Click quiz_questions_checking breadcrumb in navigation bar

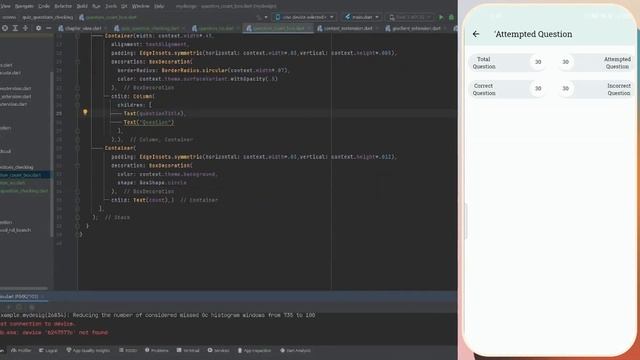tap(47, 17)
